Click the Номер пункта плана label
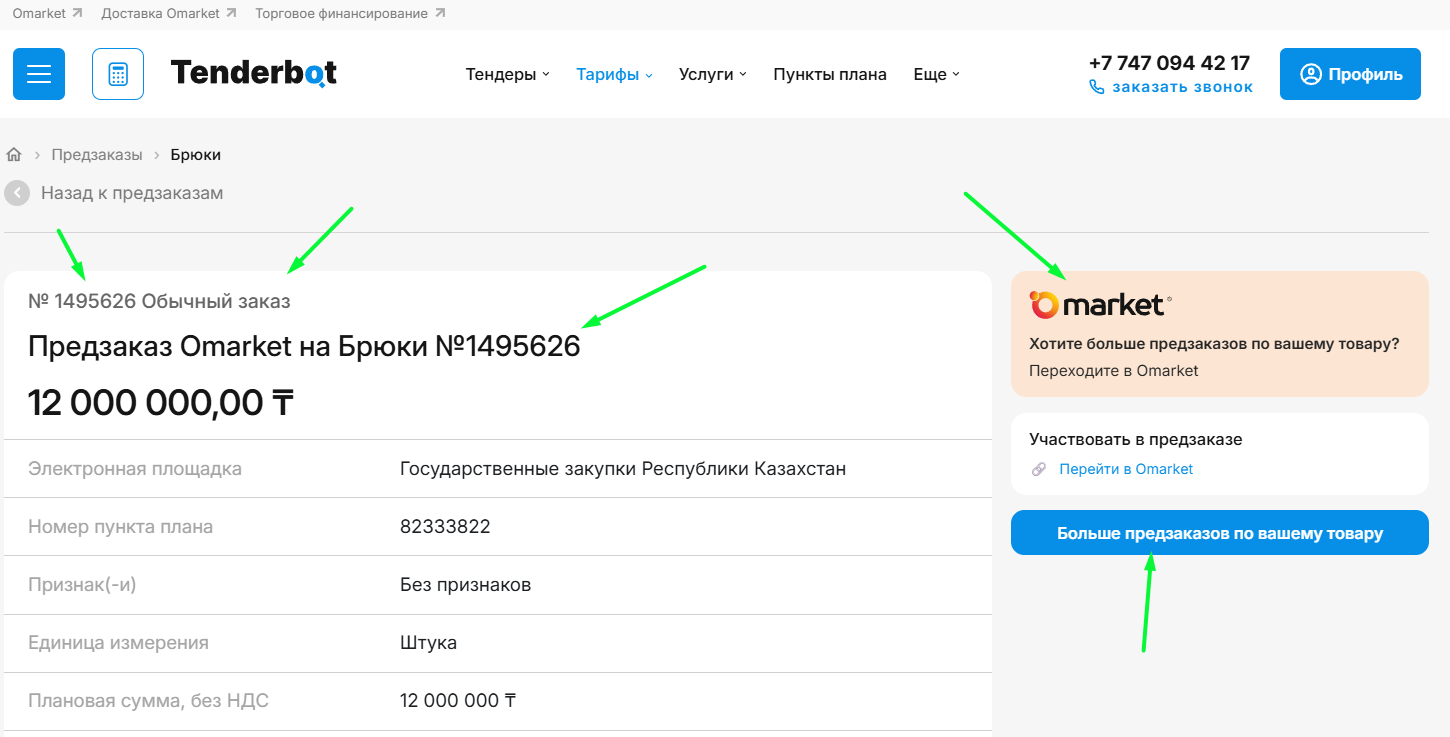Image resolution: width=1450 pixels, height=737 pixels. coord(120,527)
